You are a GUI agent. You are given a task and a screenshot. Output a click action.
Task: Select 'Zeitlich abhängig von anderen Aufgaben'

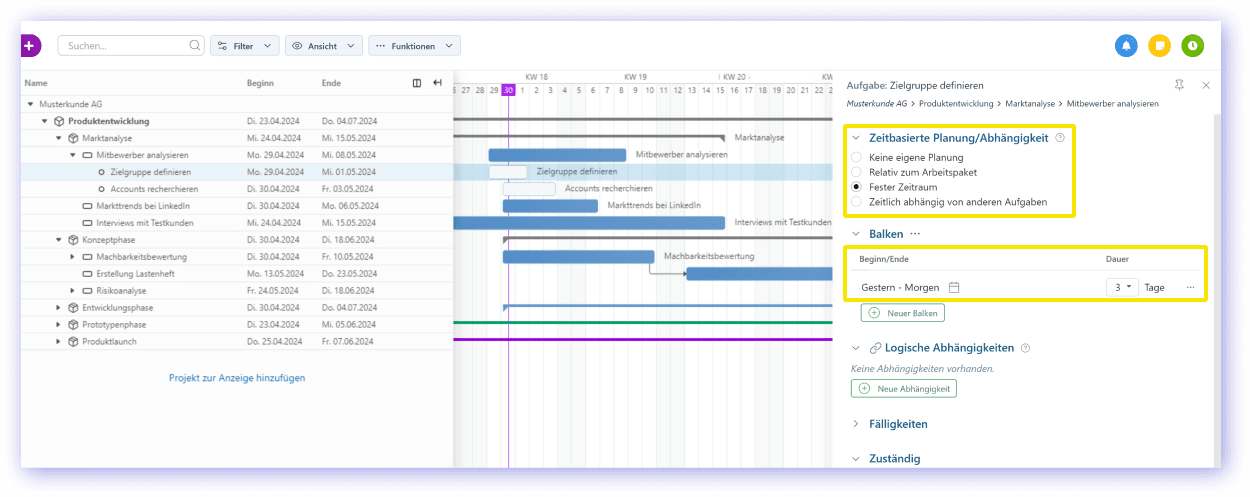856,202
